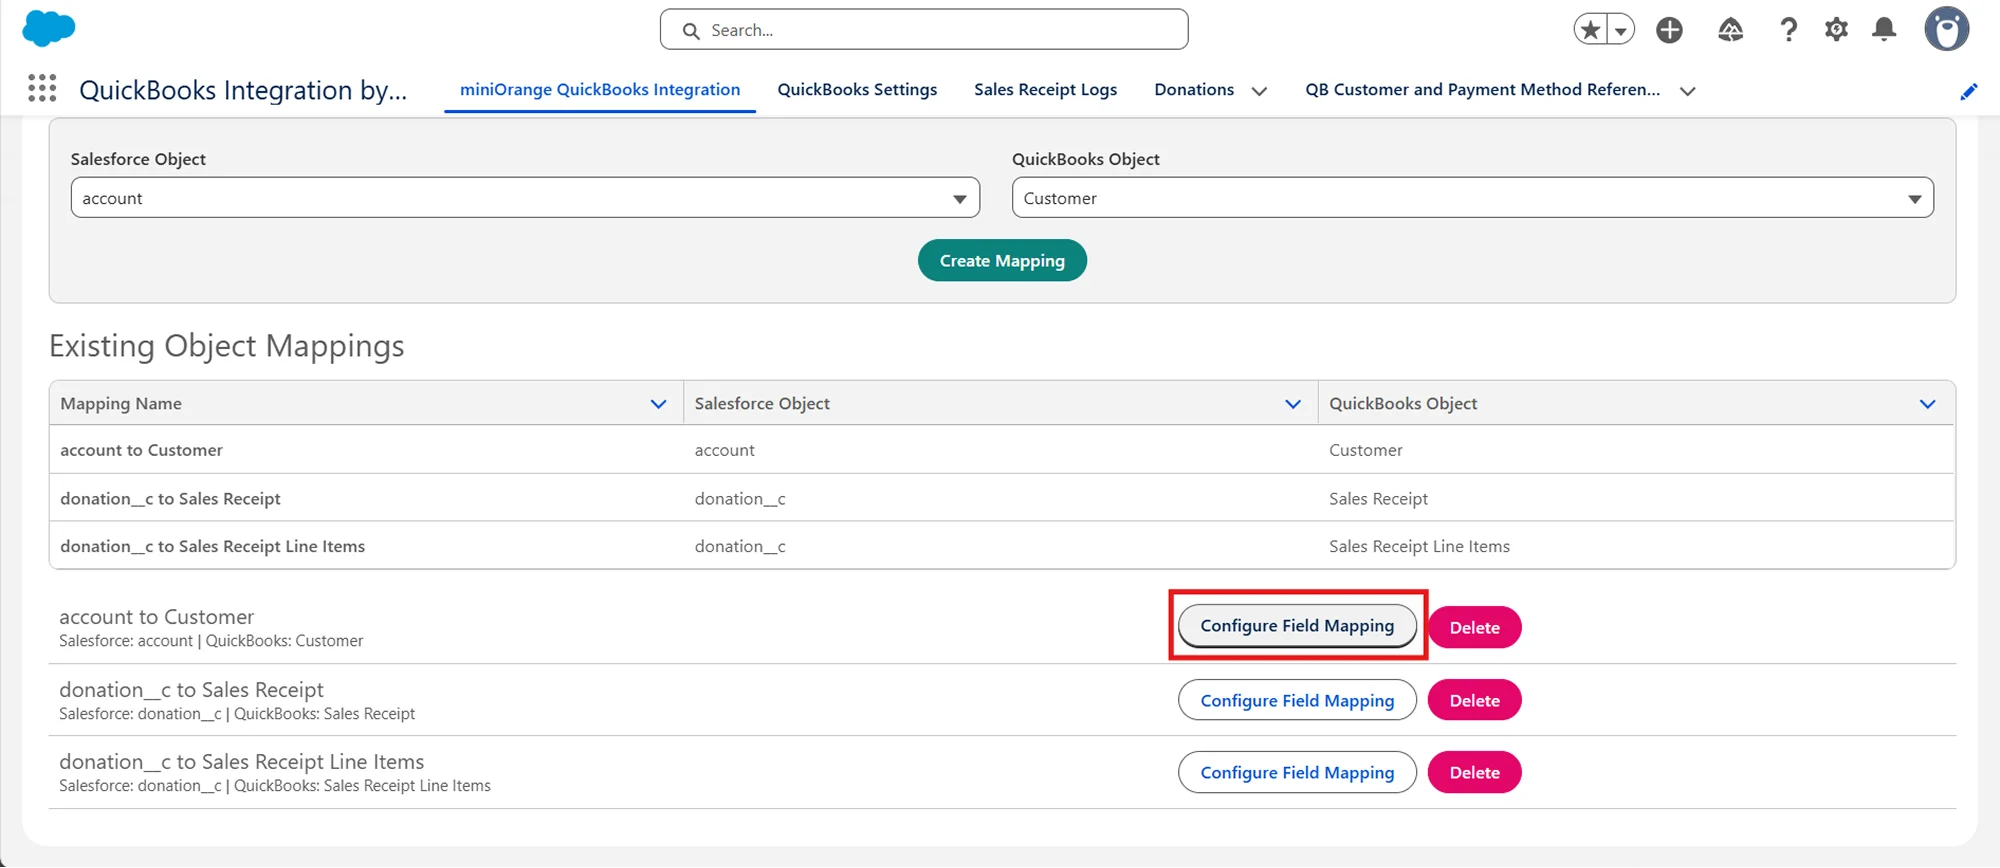Click the 'Customer' cell in QuickBooks Object column
2000x868 pixels.
point(1365,450)
